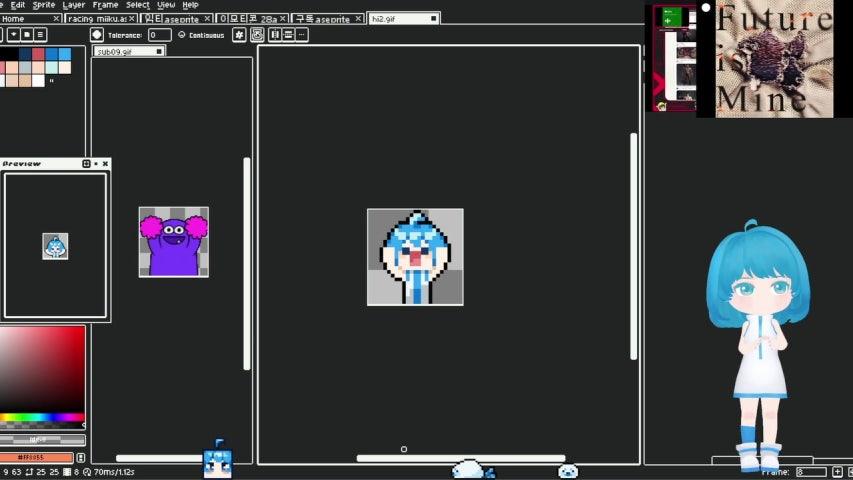This screenshot has width=853, height=480.
Task: Click the paint bucket tool icon
Action: click(97, 35)
